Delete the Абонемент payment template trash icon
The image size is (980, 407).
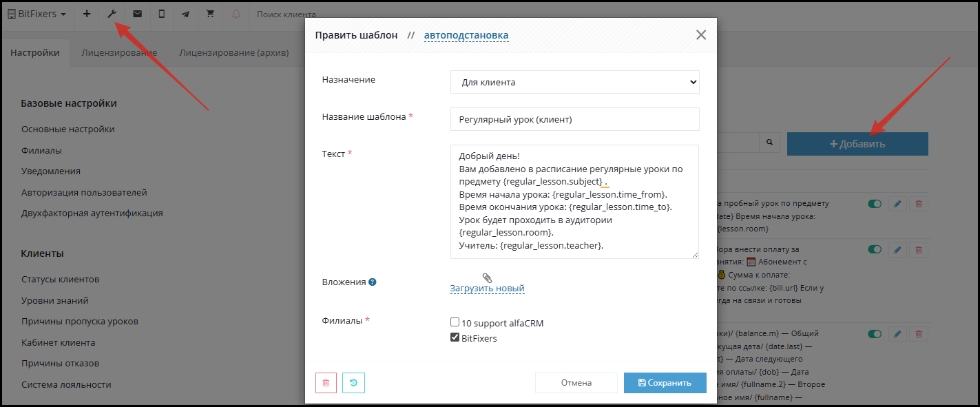coord(919,249)
